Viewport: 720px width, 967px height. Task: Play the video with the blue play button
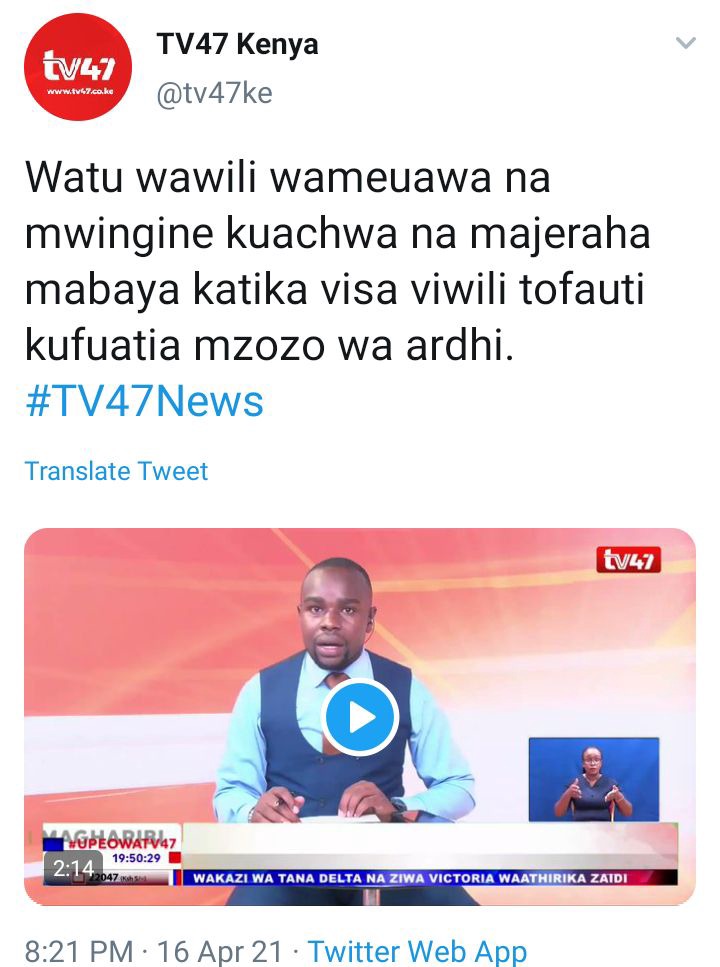pos(360,717)
